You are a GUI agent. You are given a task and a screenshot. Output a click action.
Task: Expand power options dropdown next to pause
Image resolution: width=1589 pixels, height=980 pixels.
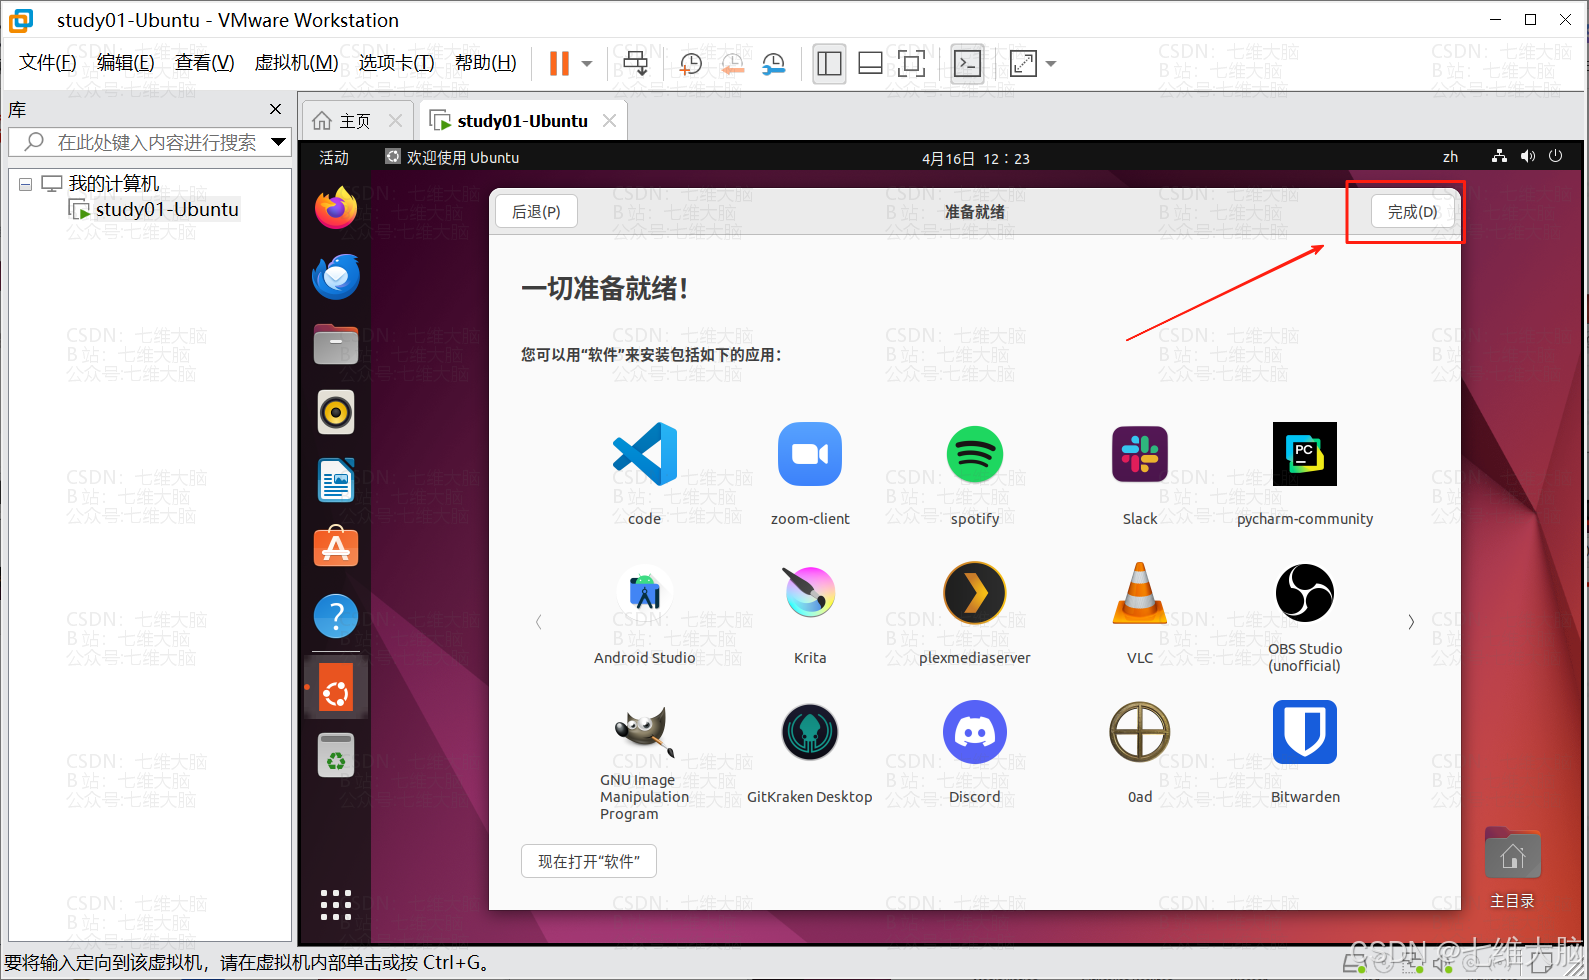[x=587, y=64]
